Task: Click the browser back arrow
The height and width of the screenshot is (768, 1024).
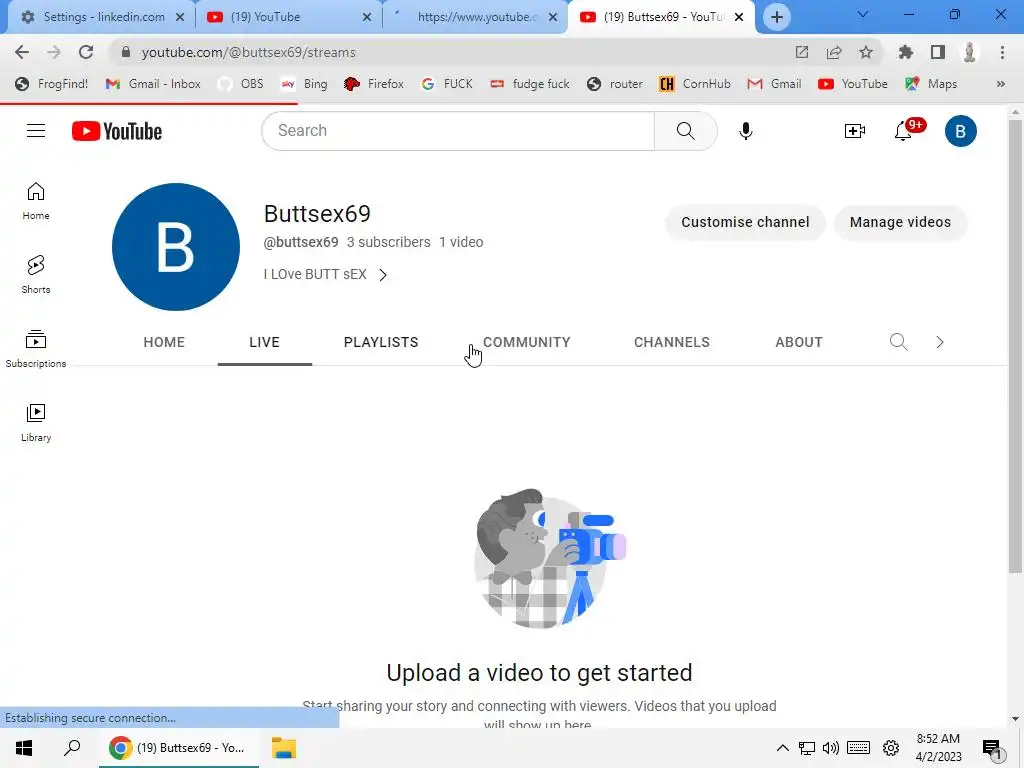Action: [22, 52]
